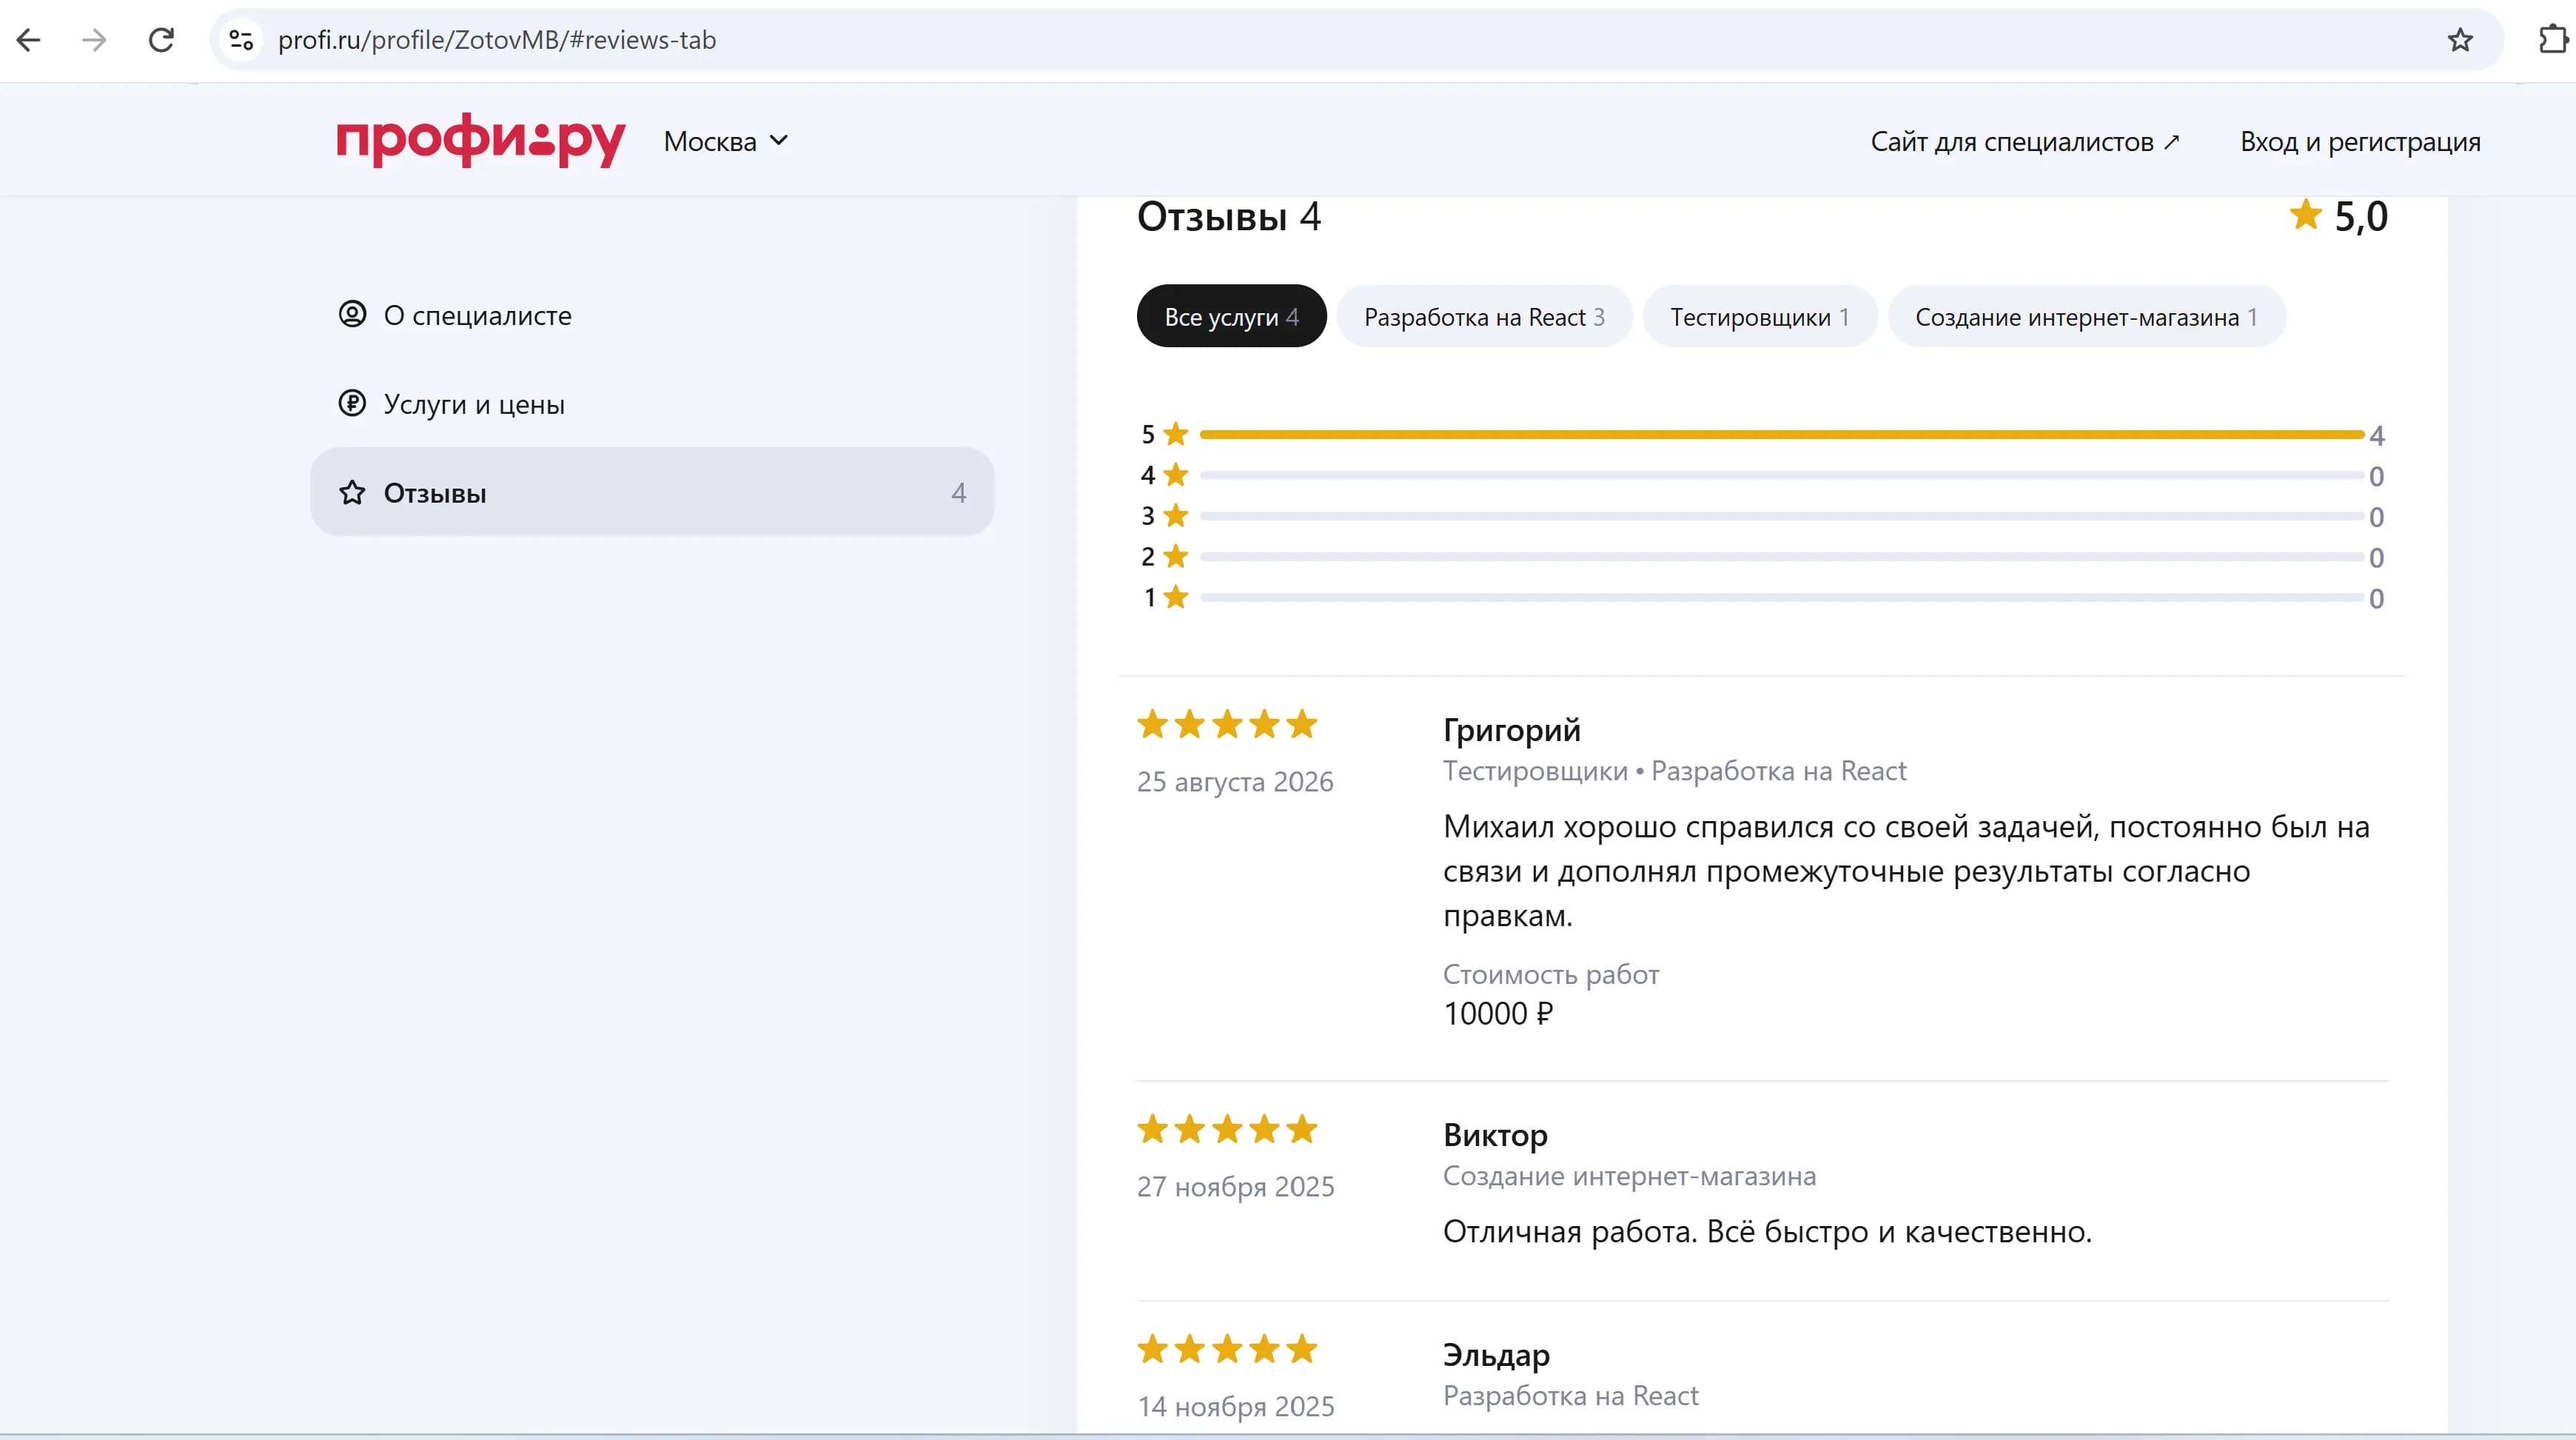Click Создание интернет-магазина under Виктор's name
The height and width of the screenshot is (1440, 2576).
point(1629,1176)
